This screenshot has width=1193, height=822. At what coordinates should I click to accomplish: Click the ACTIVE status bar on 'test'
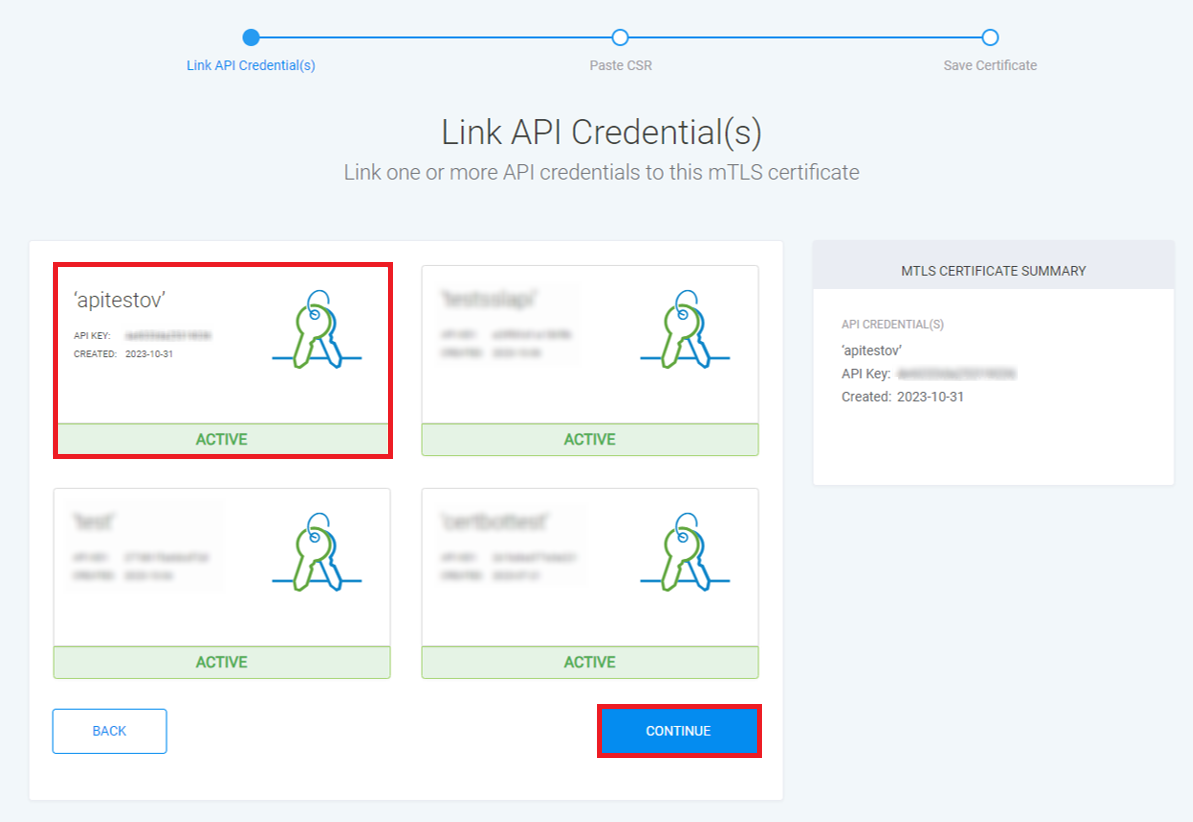pyautogui.click(x=221, y=663)
